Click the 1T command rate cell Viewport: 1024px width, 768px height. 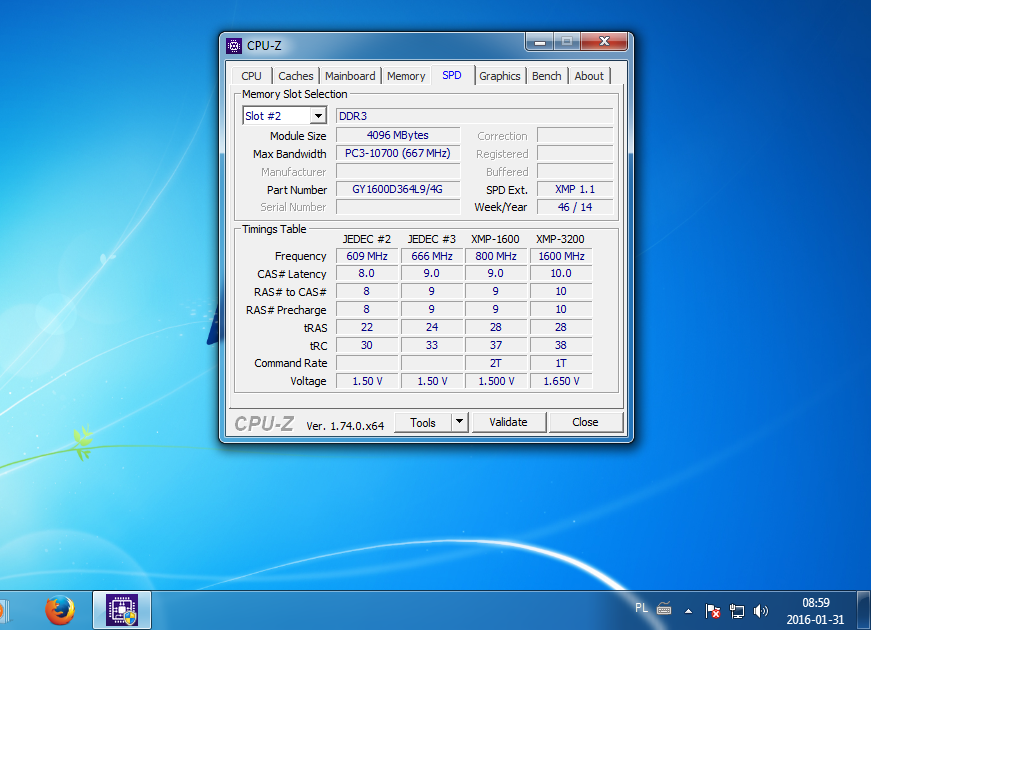click(561, 363)
